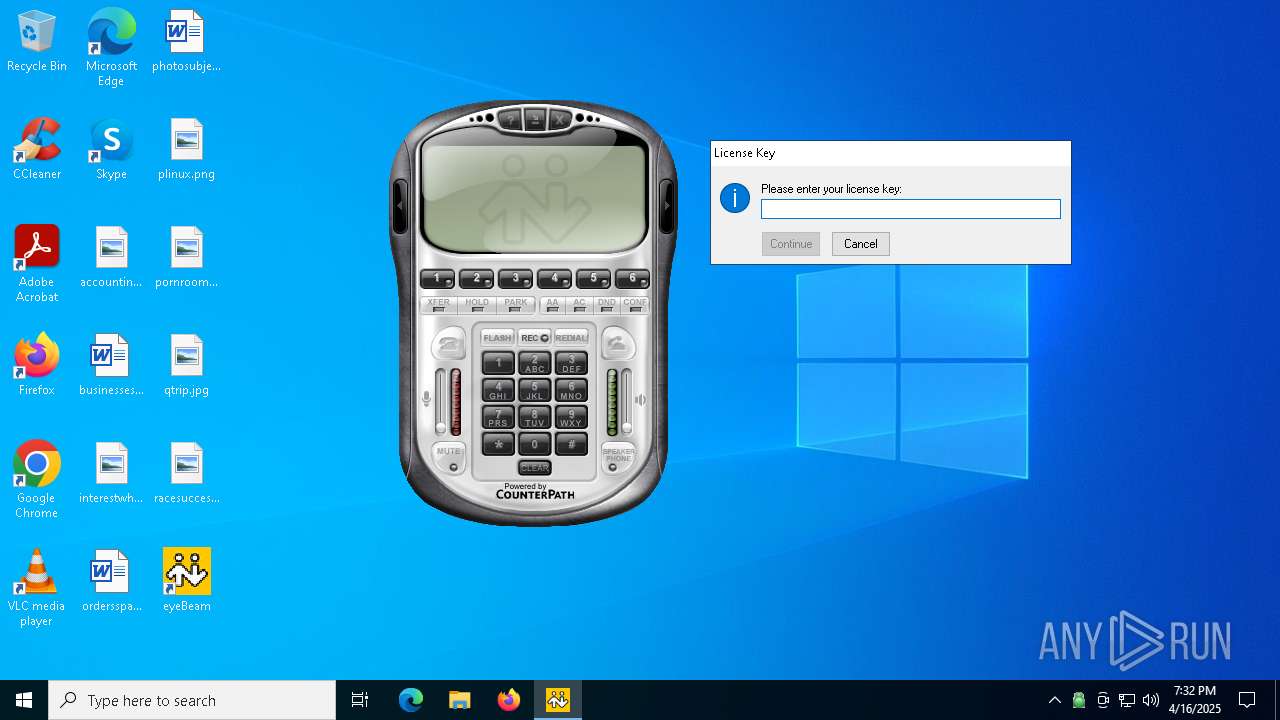
Task: Select the plinux.png file icon
Action: pyautogui.click(x=187, y=149)
